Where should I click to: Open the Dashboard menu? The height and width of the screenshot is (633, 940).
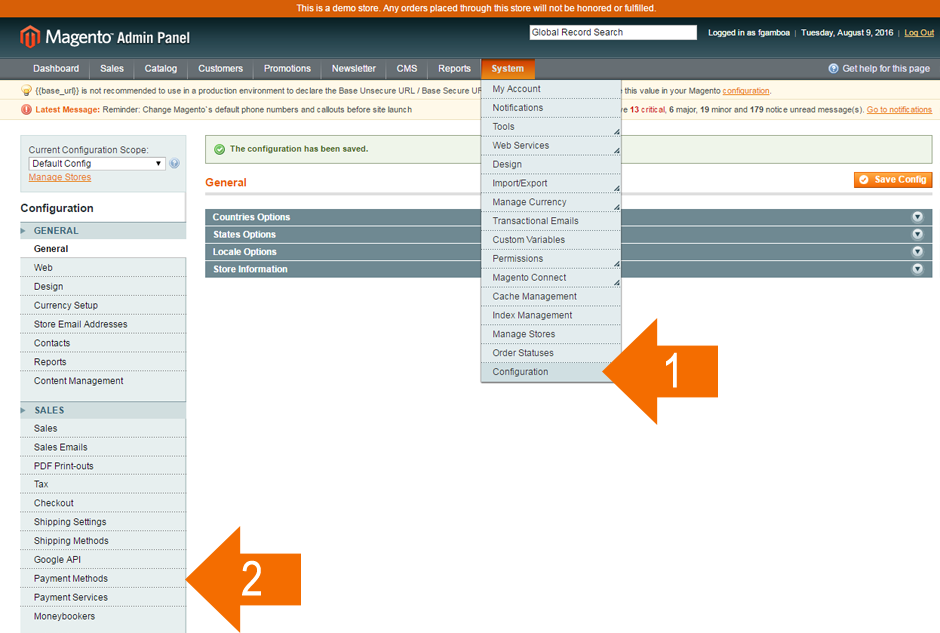pyautogui.click(x=56, y=68)
